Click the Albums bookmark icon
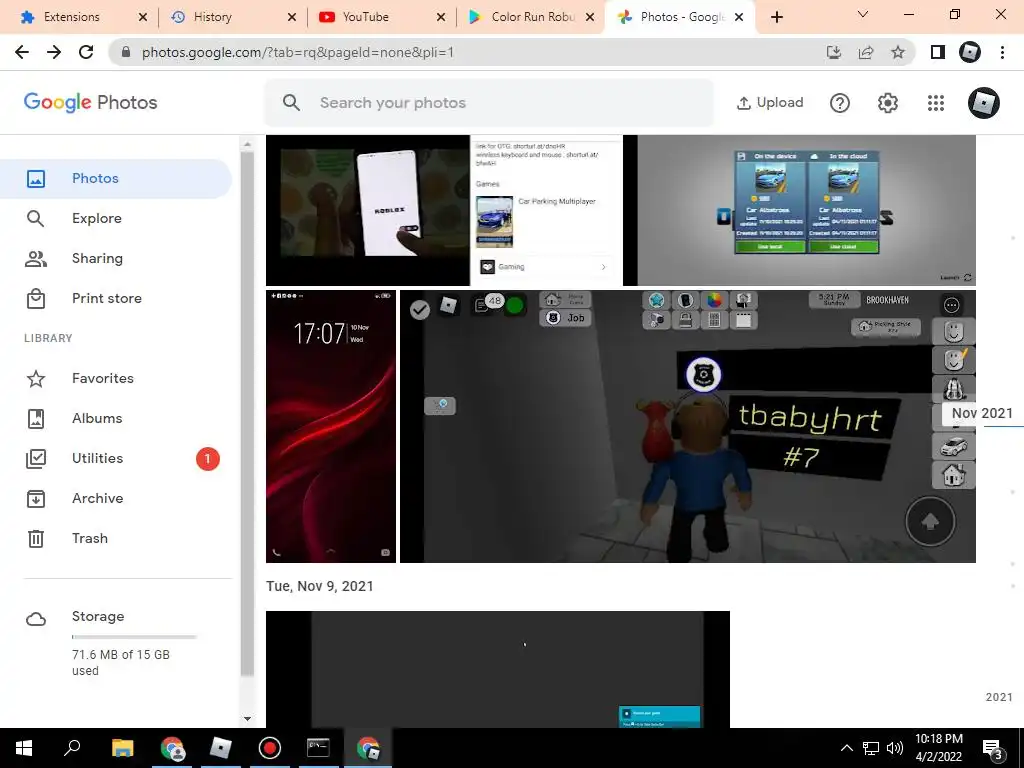Screen dimensions: 1024x768 tap(36, 419)
